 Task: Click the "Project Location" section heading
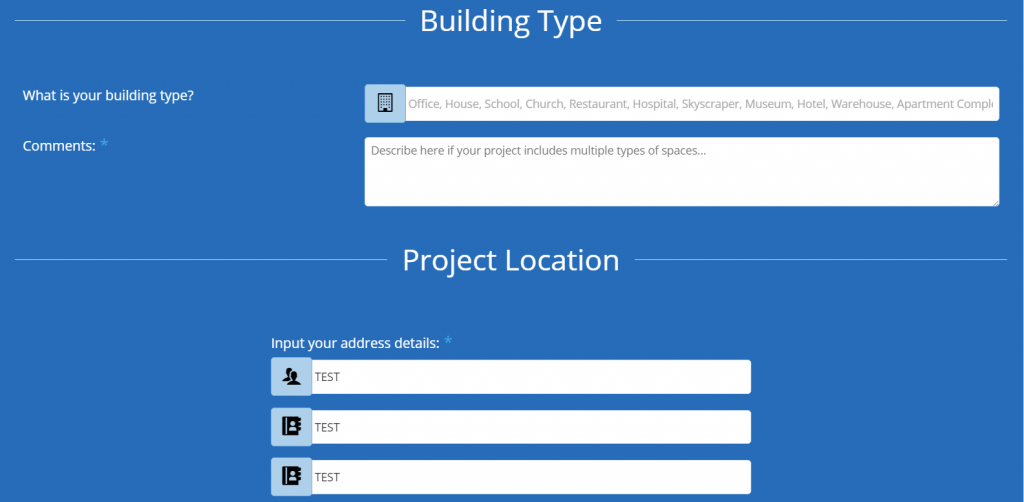pos(511,260)
